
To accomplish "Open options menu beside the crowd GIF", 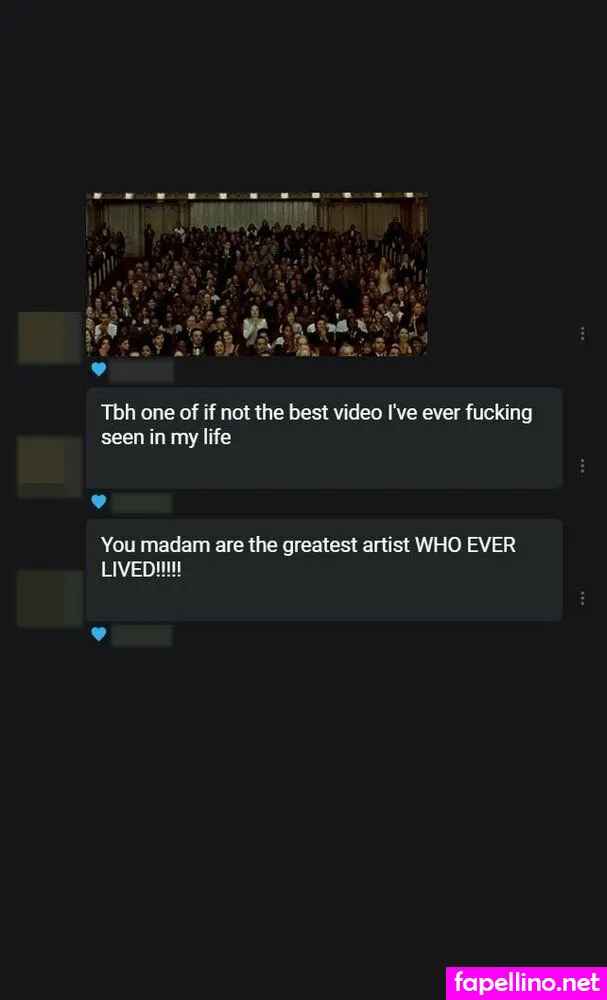I will tap(582, 334).
